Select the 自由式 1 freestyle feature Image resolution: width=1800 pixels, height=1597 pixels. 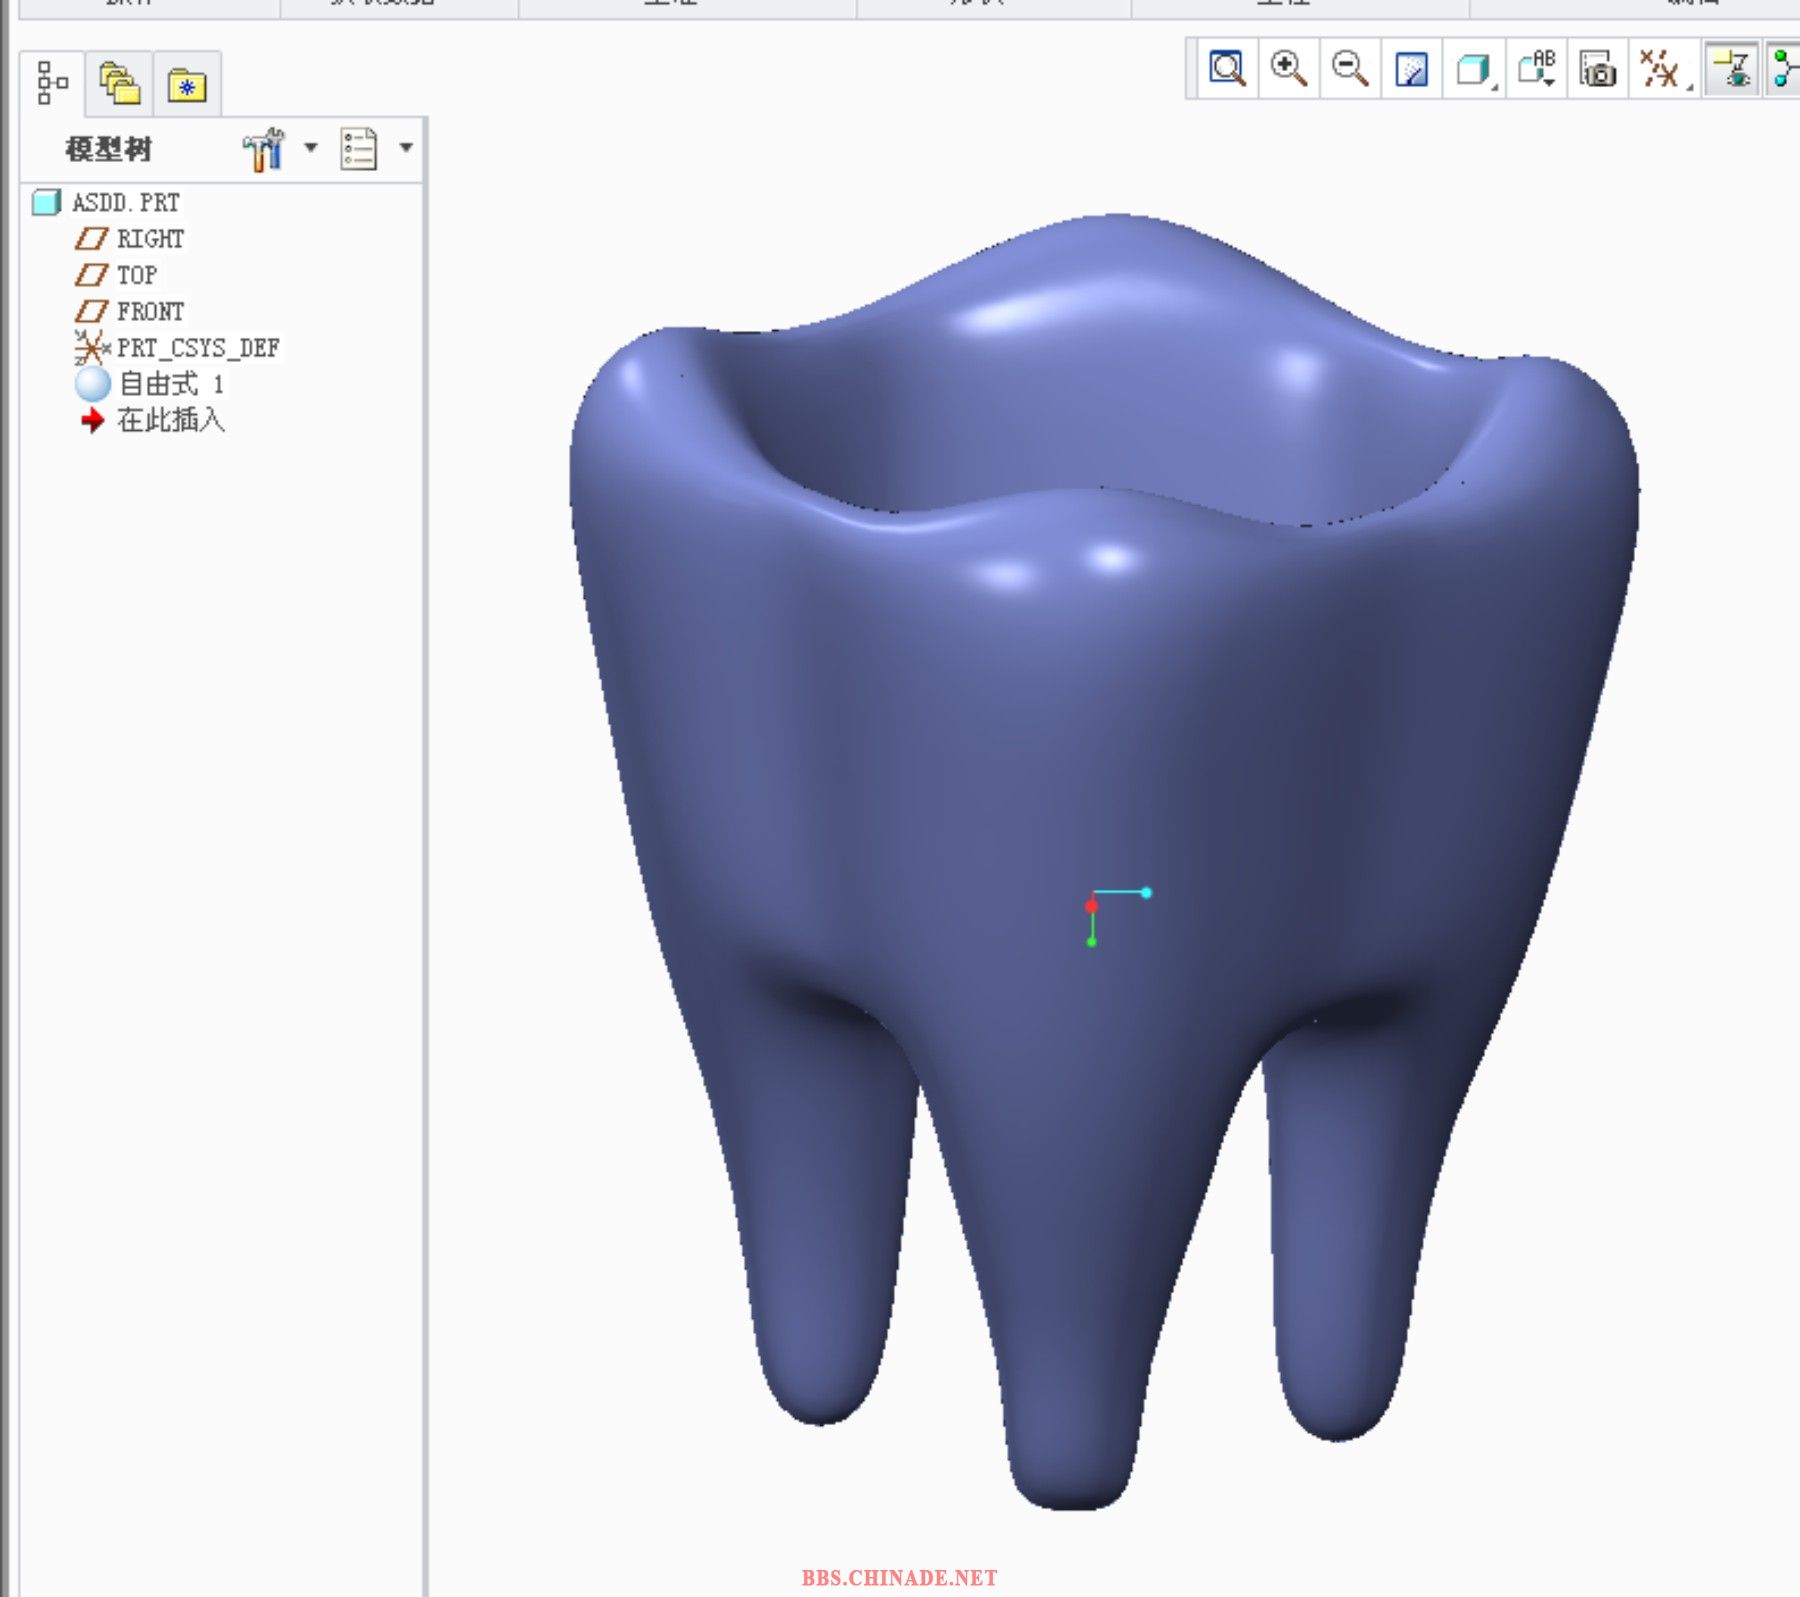150,384
